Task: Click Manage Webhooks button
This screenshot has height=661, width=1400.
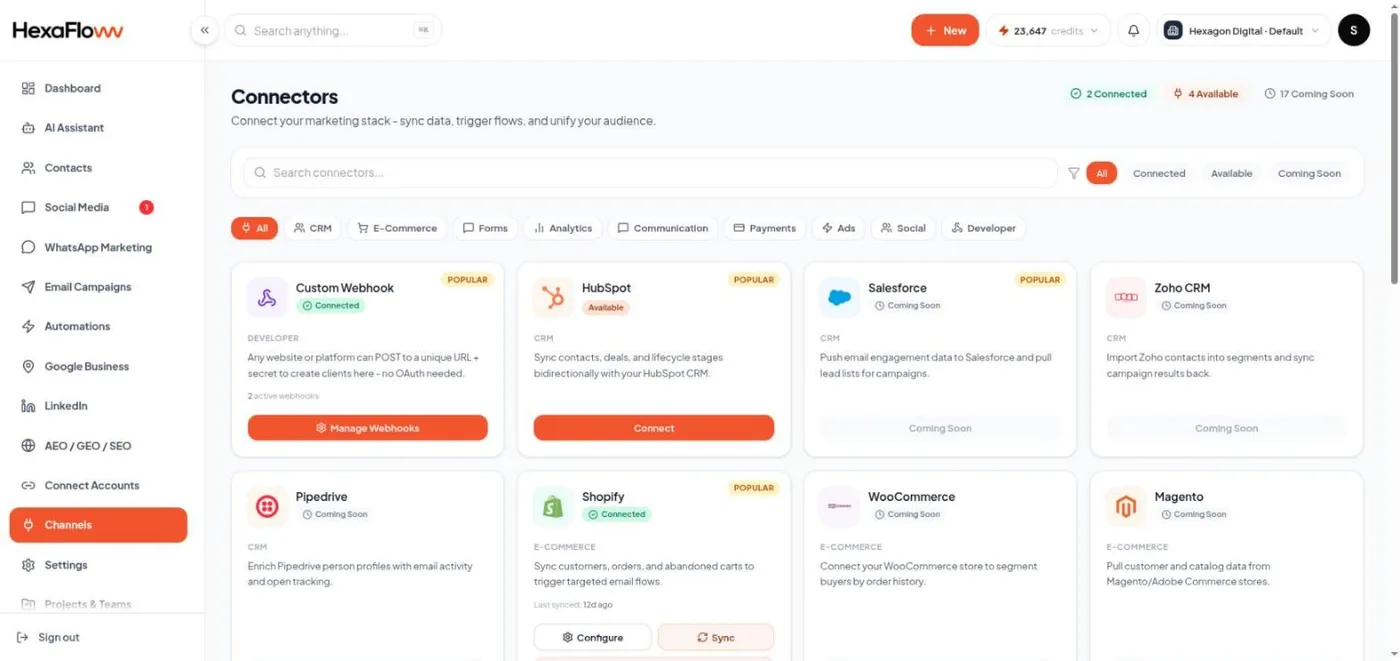Action: pyautogui.click(x=368, y=428)
